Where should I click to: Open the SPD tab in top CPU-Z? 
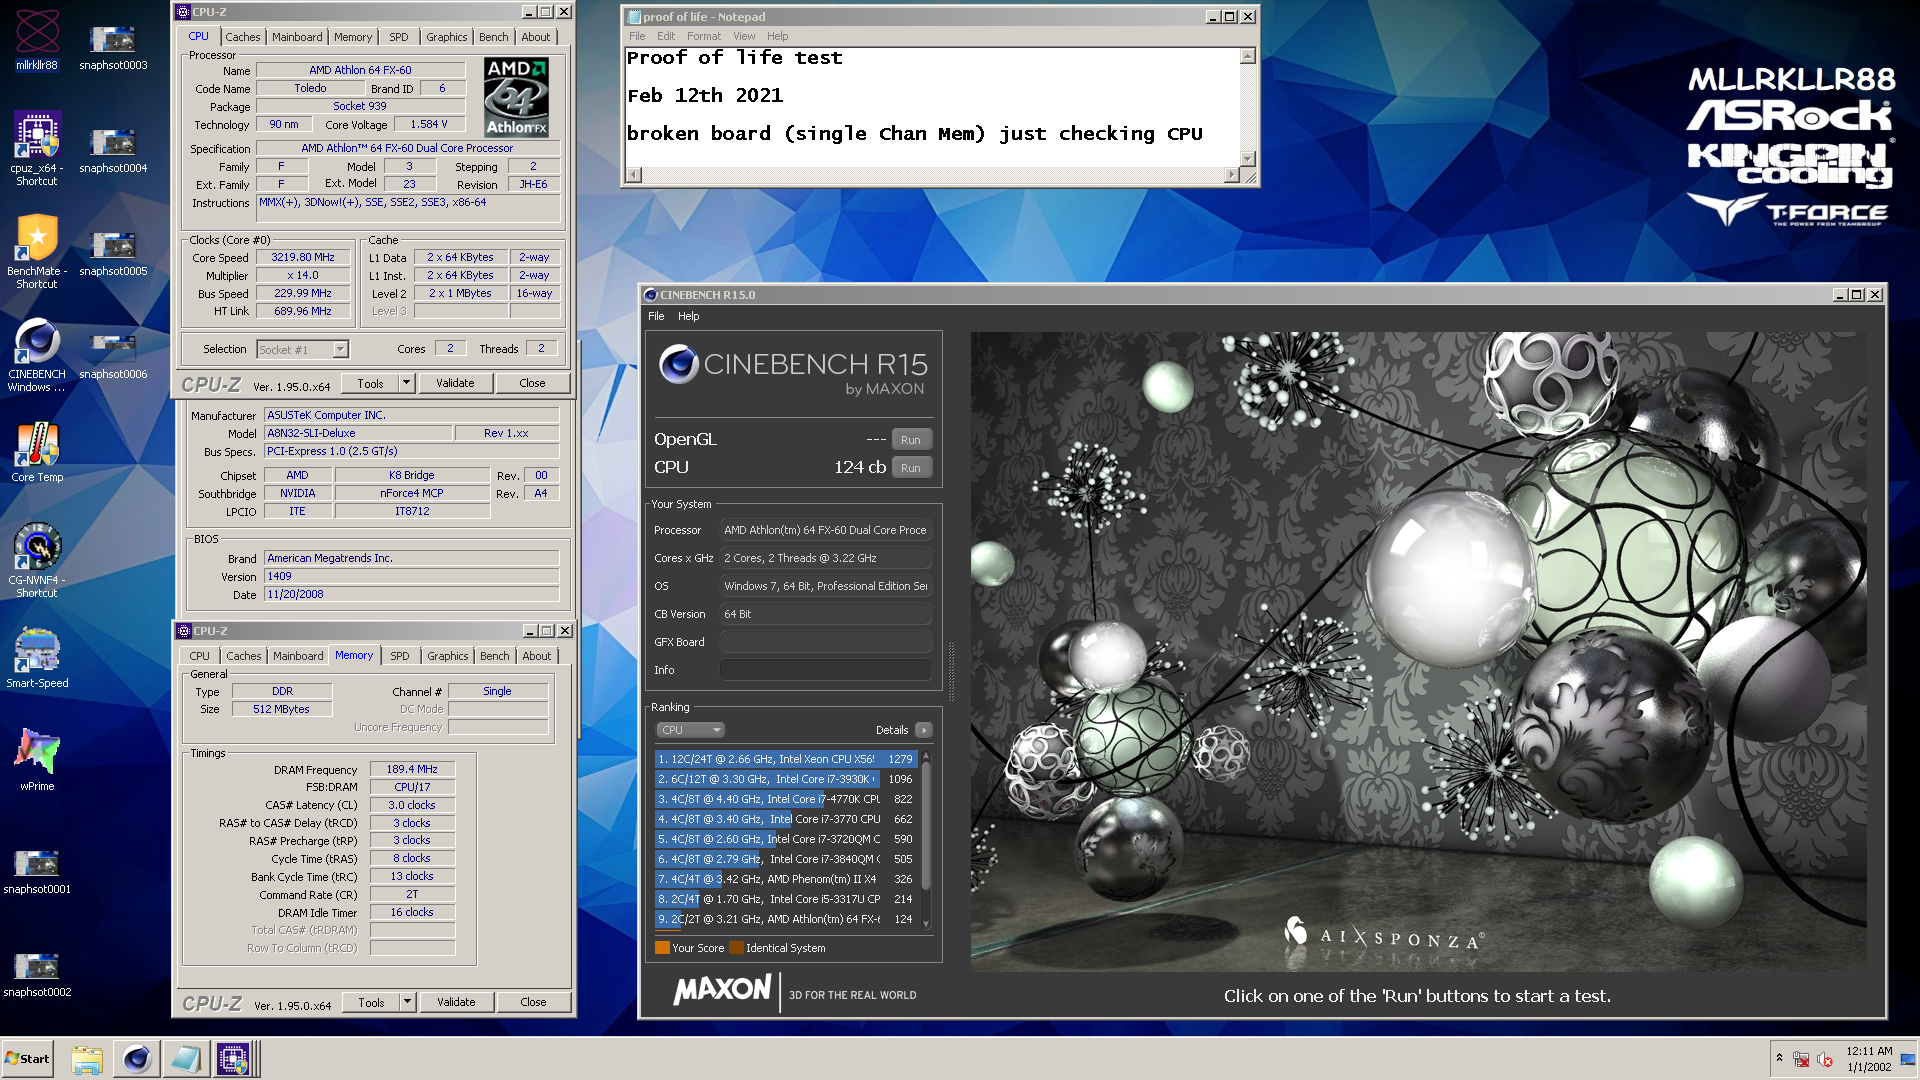point(399,37)
